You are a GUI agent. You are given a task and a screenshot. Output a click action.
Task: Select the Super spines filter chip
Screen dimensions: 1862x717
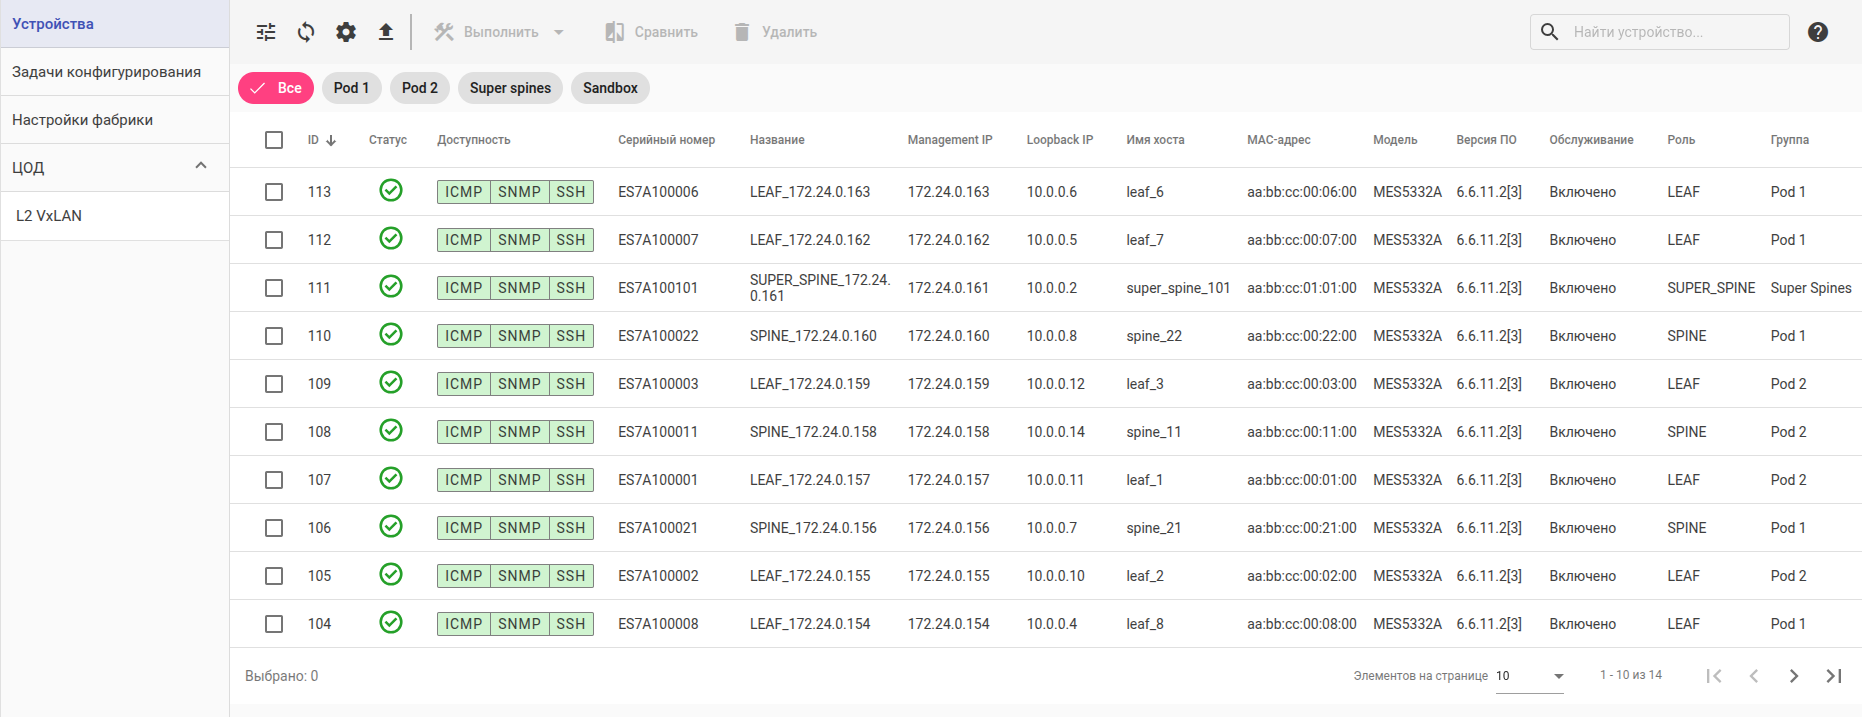tap(510, 88)
